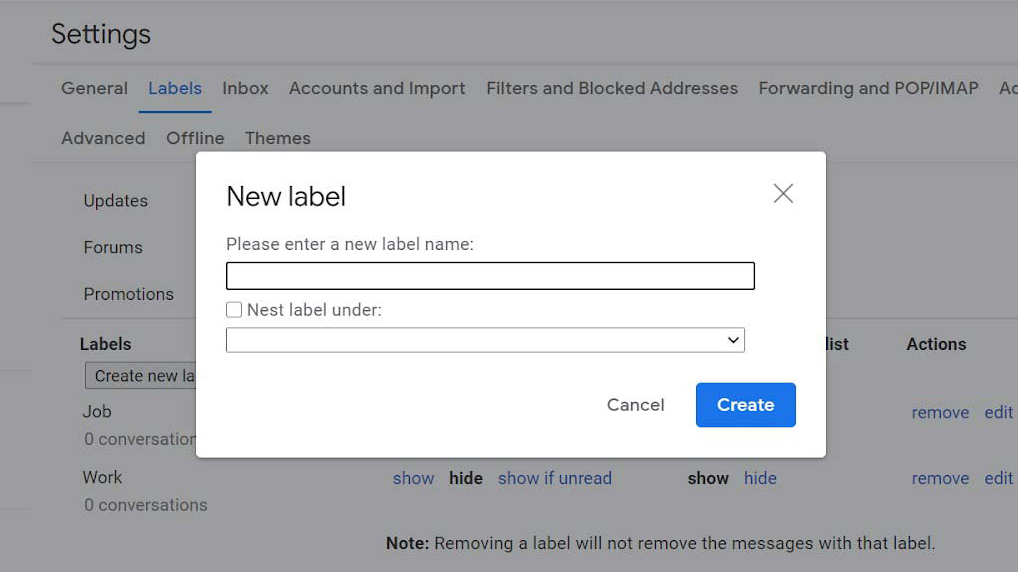Click the Updates category text
Screen dimensions: 1018x572
[x=116, y=201]
